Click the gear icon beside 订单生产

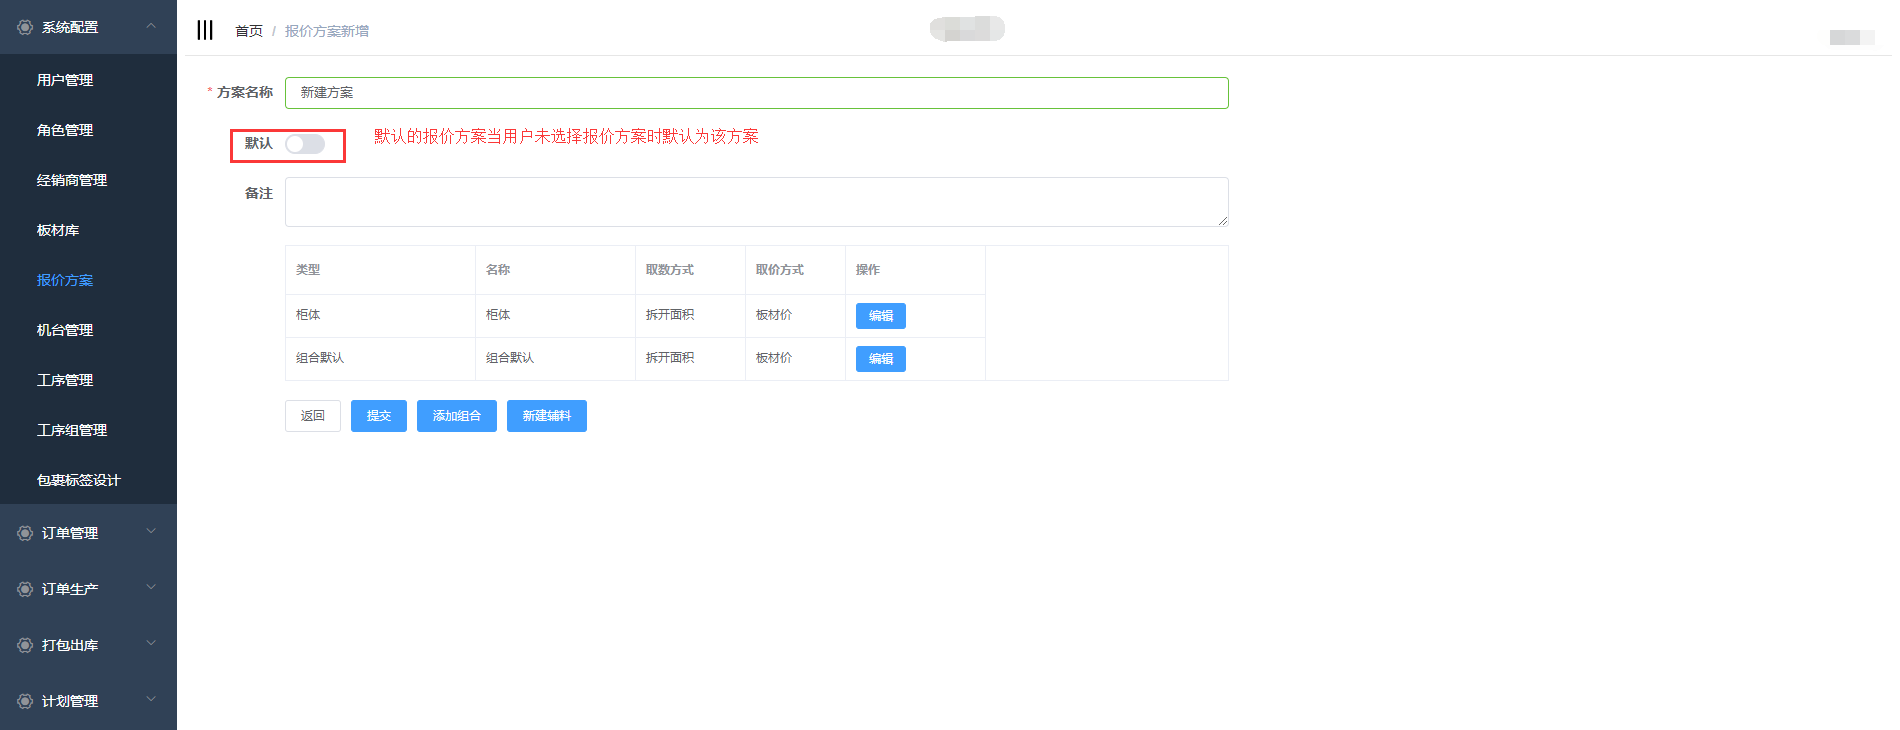click(25, 589)
